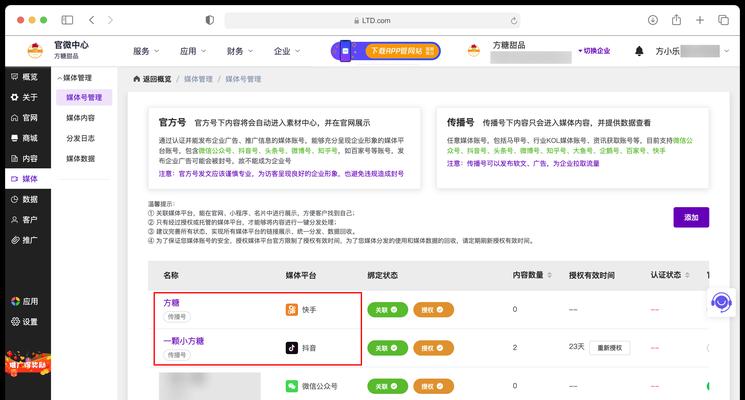745x400 pixels.
Task: Select 媒体号管理 in the submenu
Action: (84, 97)
